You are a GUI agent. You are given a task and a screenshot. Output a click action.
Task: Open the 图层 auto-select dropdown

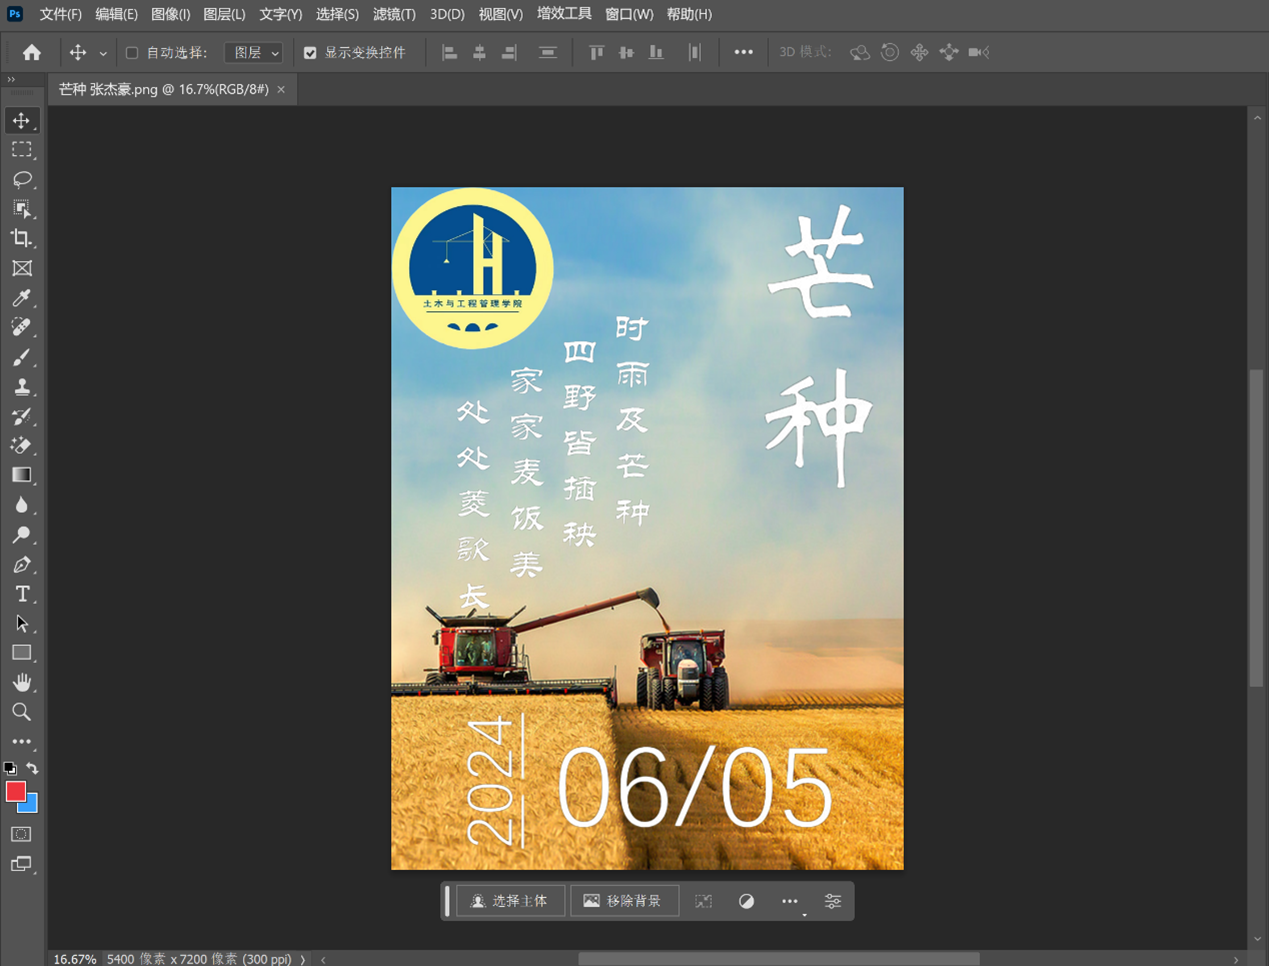pyautogui.click(x=253, y=53)
